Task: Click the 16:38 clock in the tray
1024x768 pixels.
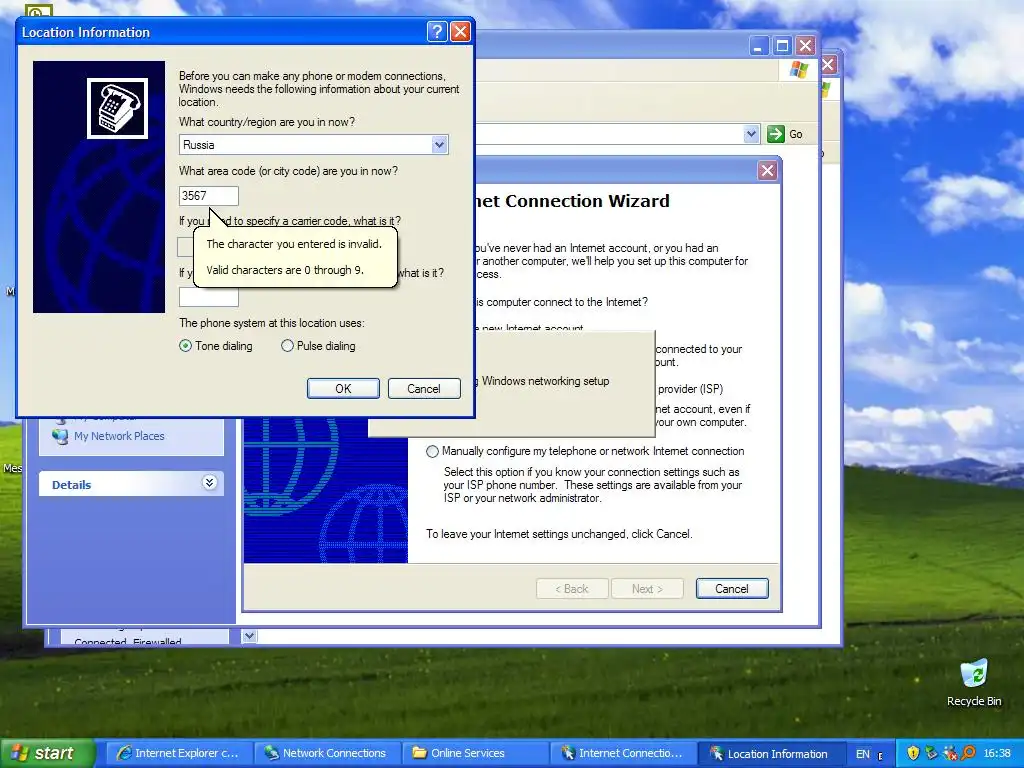Action: tap(997, 754)
